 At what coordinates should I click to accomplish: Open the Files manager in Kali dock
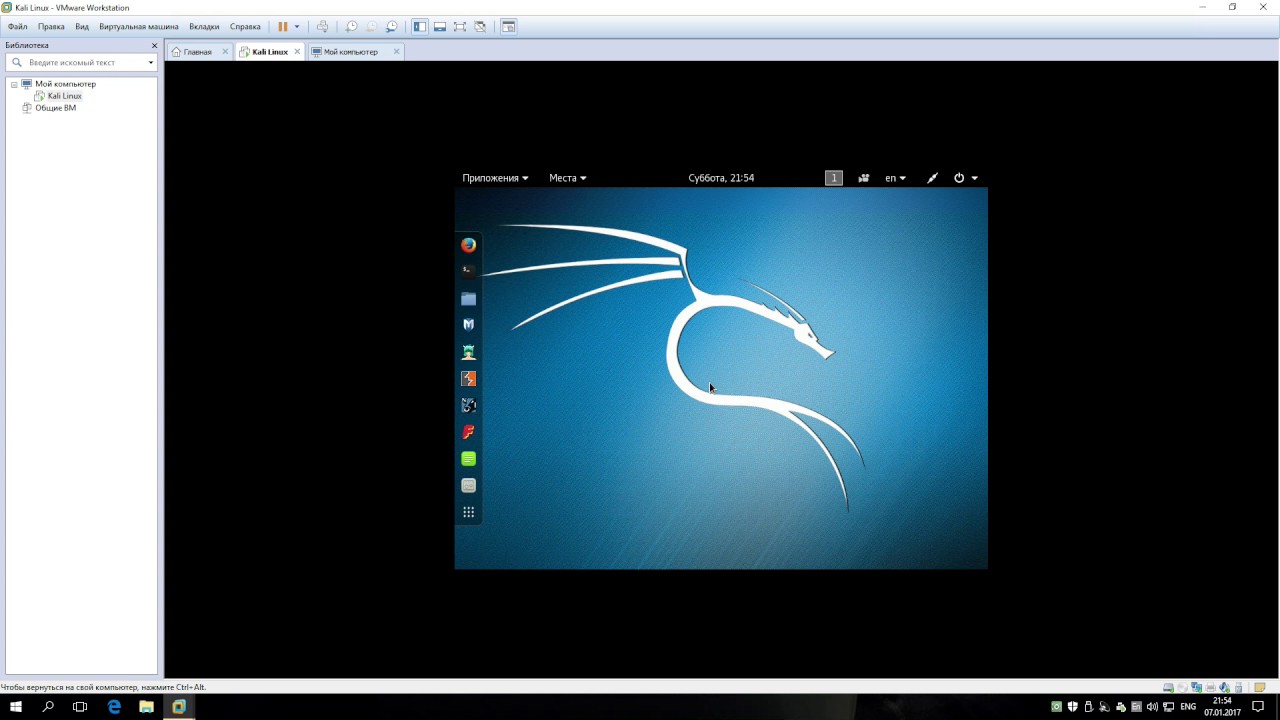(x=468, y=298)
